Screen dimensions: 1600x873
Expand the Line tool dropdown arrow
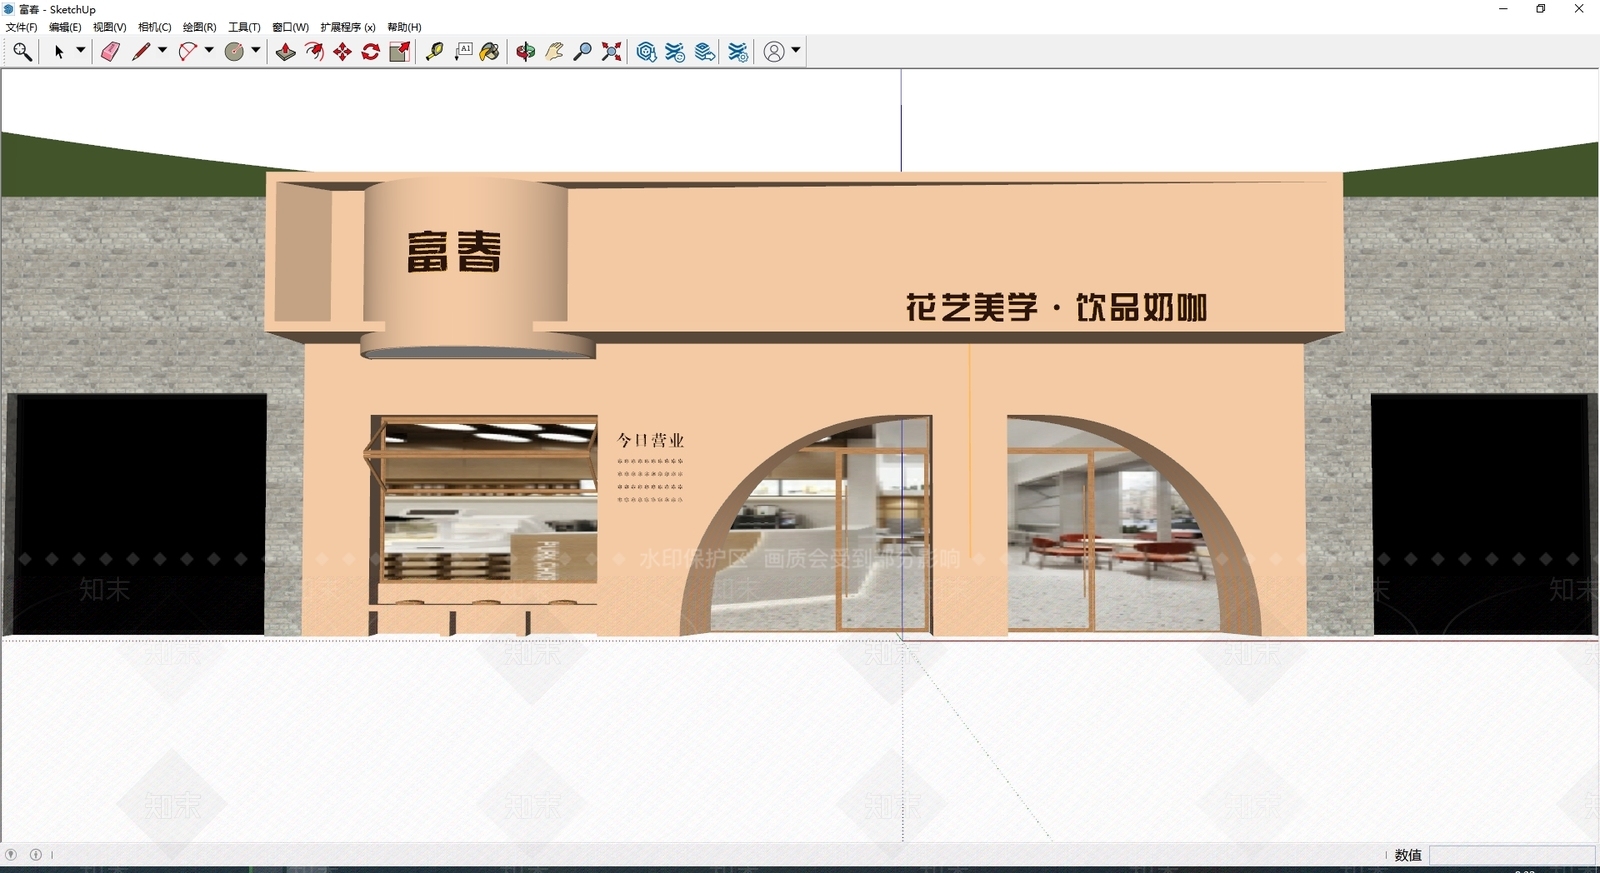(x=162, y=50)
